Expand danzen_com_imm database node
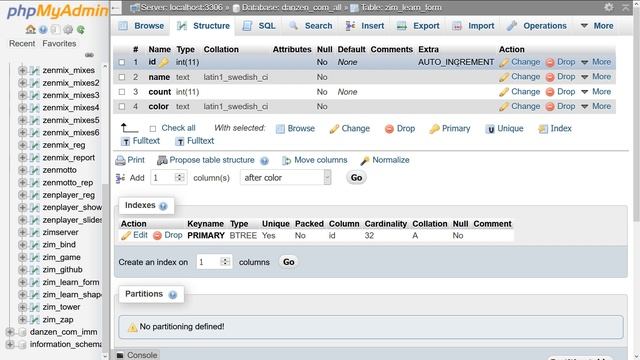Viewport: 640px width, 360px height. [x=10, y=332]
